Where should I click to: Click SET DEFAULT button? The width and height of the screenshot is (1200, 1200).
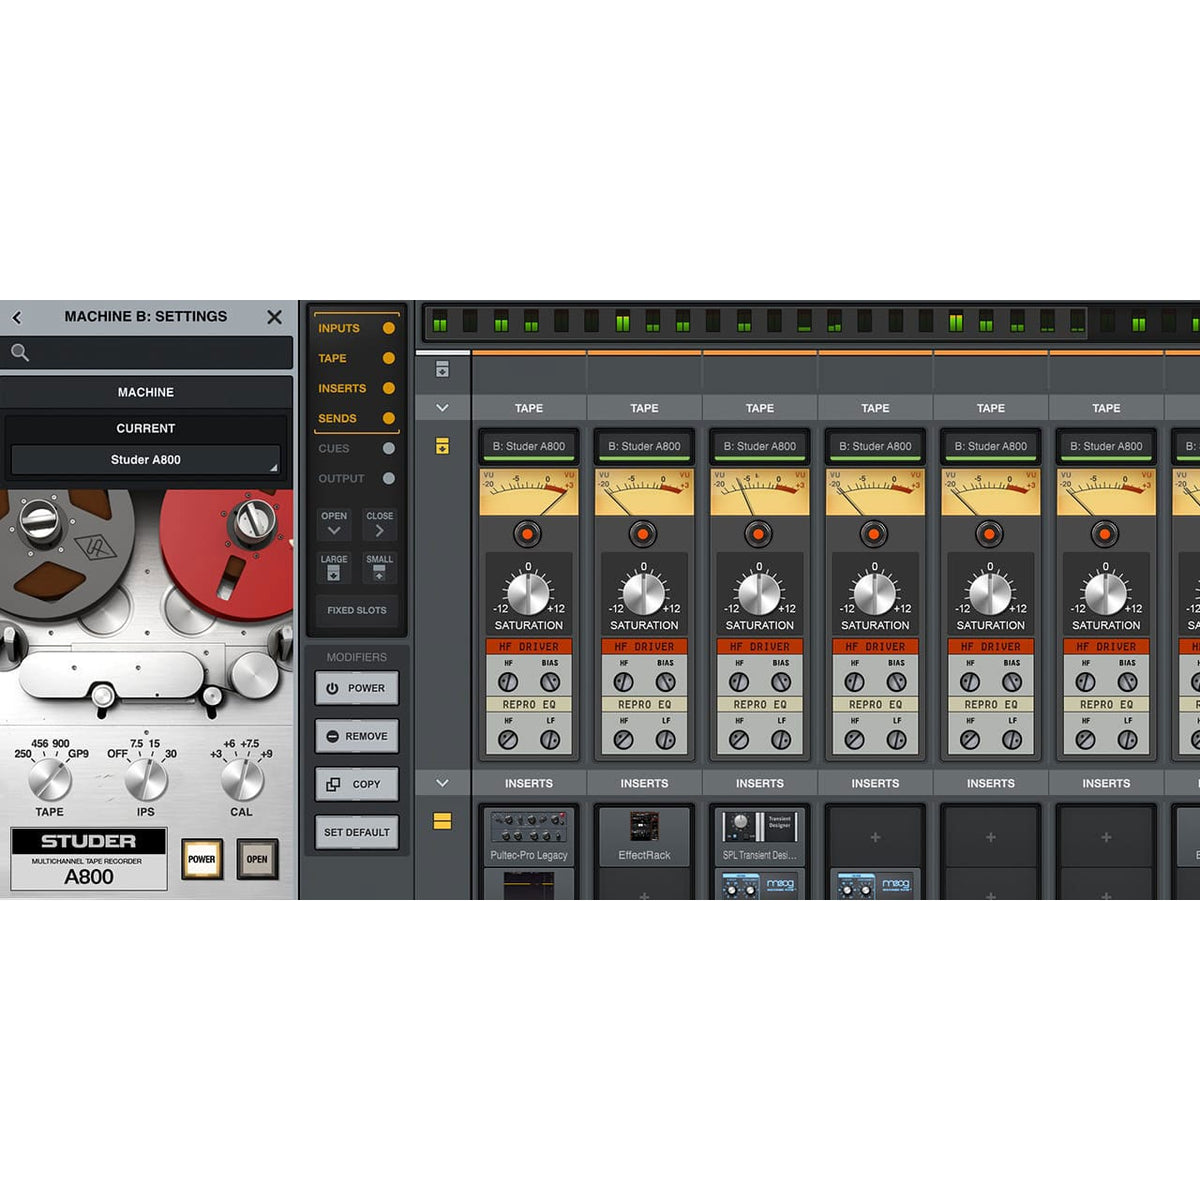(357, 832)
